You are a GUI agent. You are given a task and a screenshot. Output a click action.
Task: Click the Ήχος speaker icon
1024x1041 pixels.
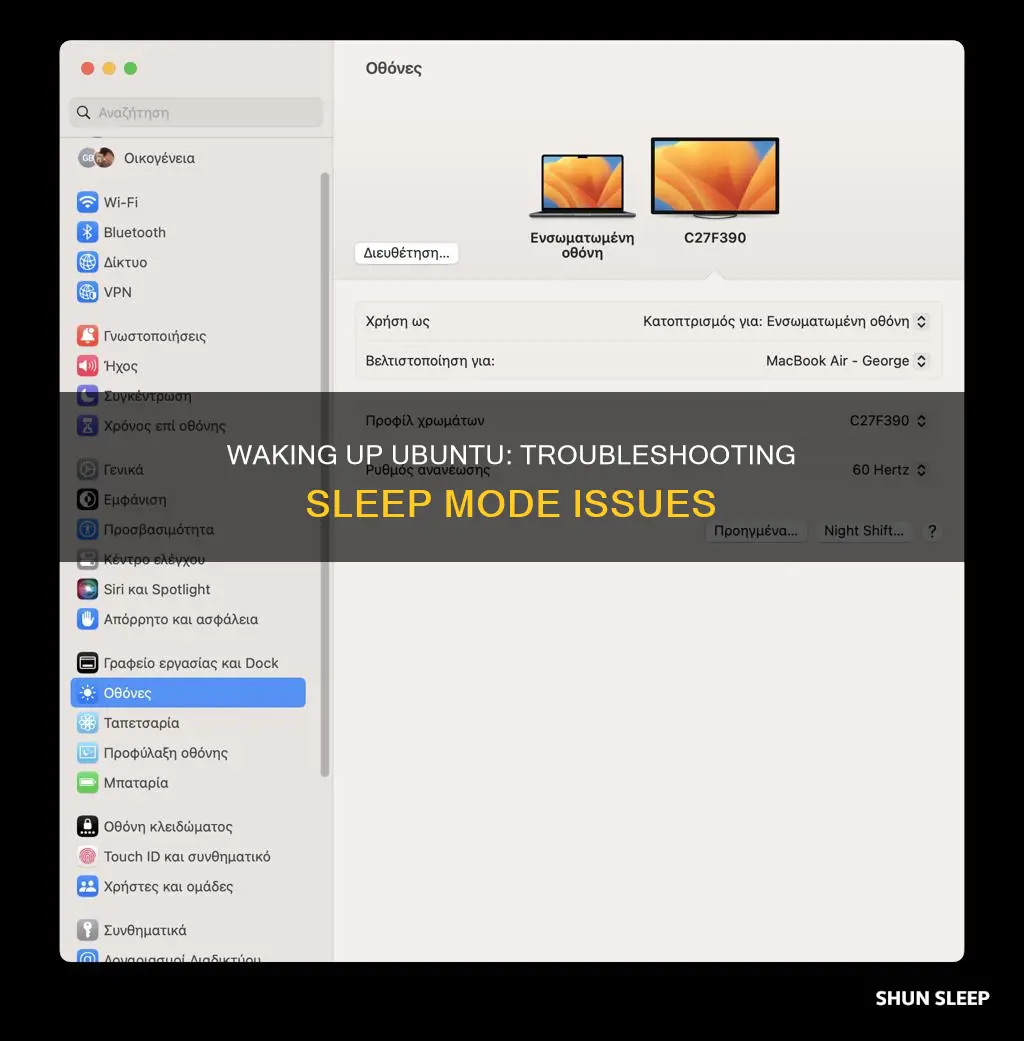click(x=87, y=365)
